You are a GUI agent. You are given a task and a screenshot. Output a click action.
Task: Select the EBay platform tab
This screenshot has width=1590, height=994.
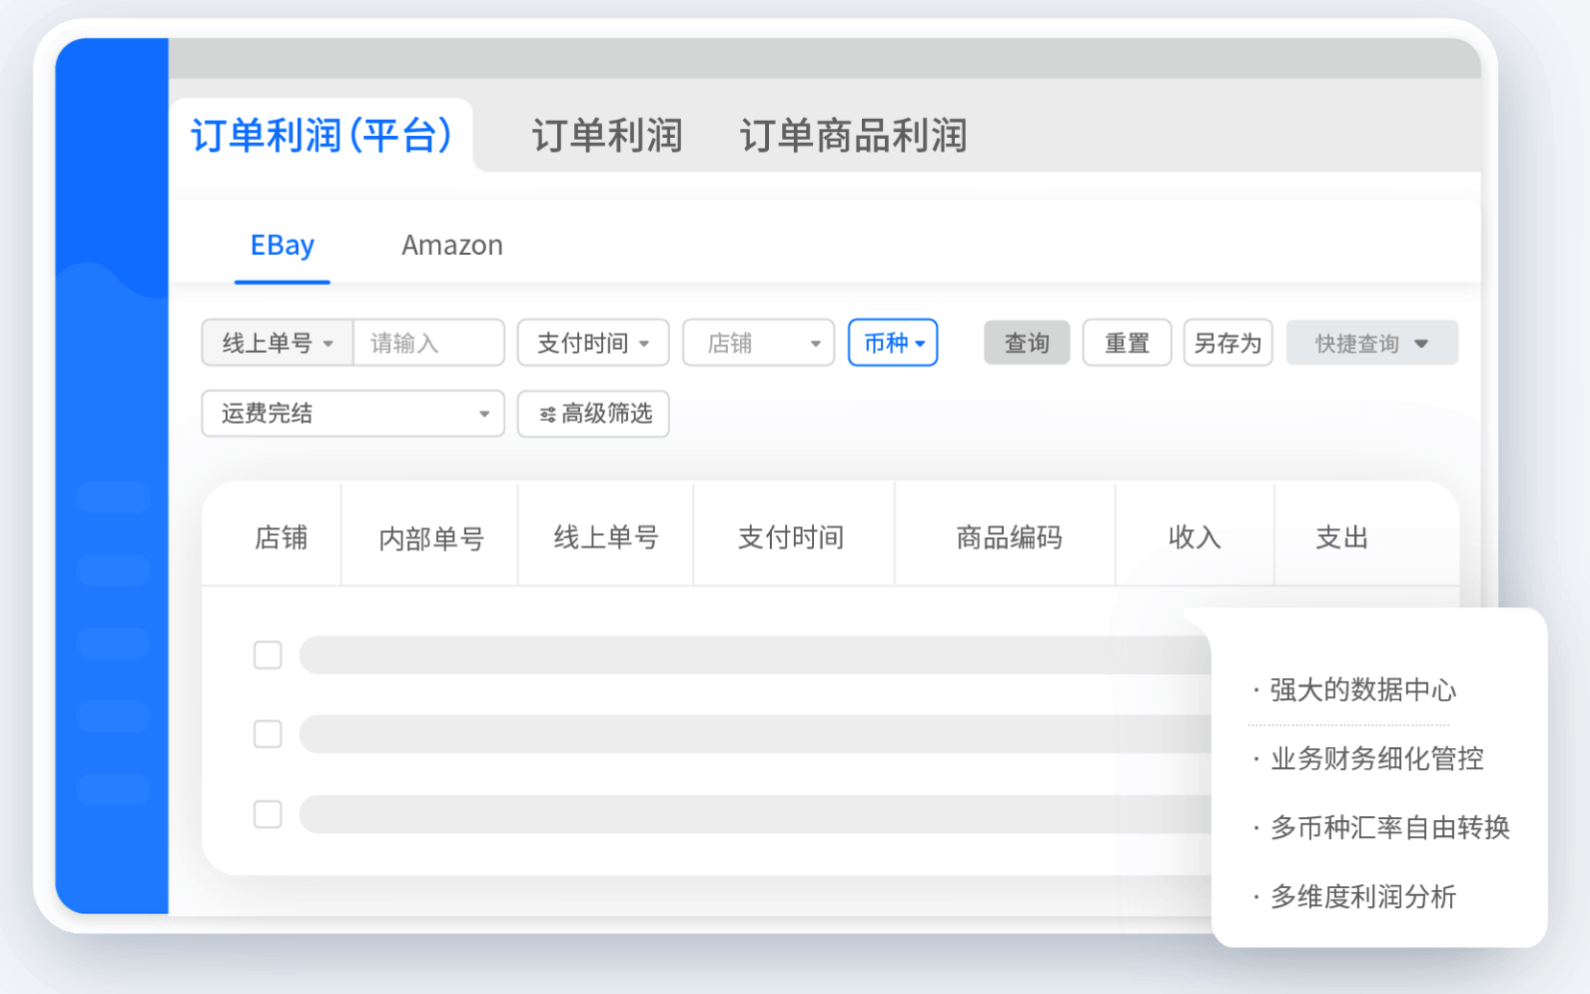(282, 245)
